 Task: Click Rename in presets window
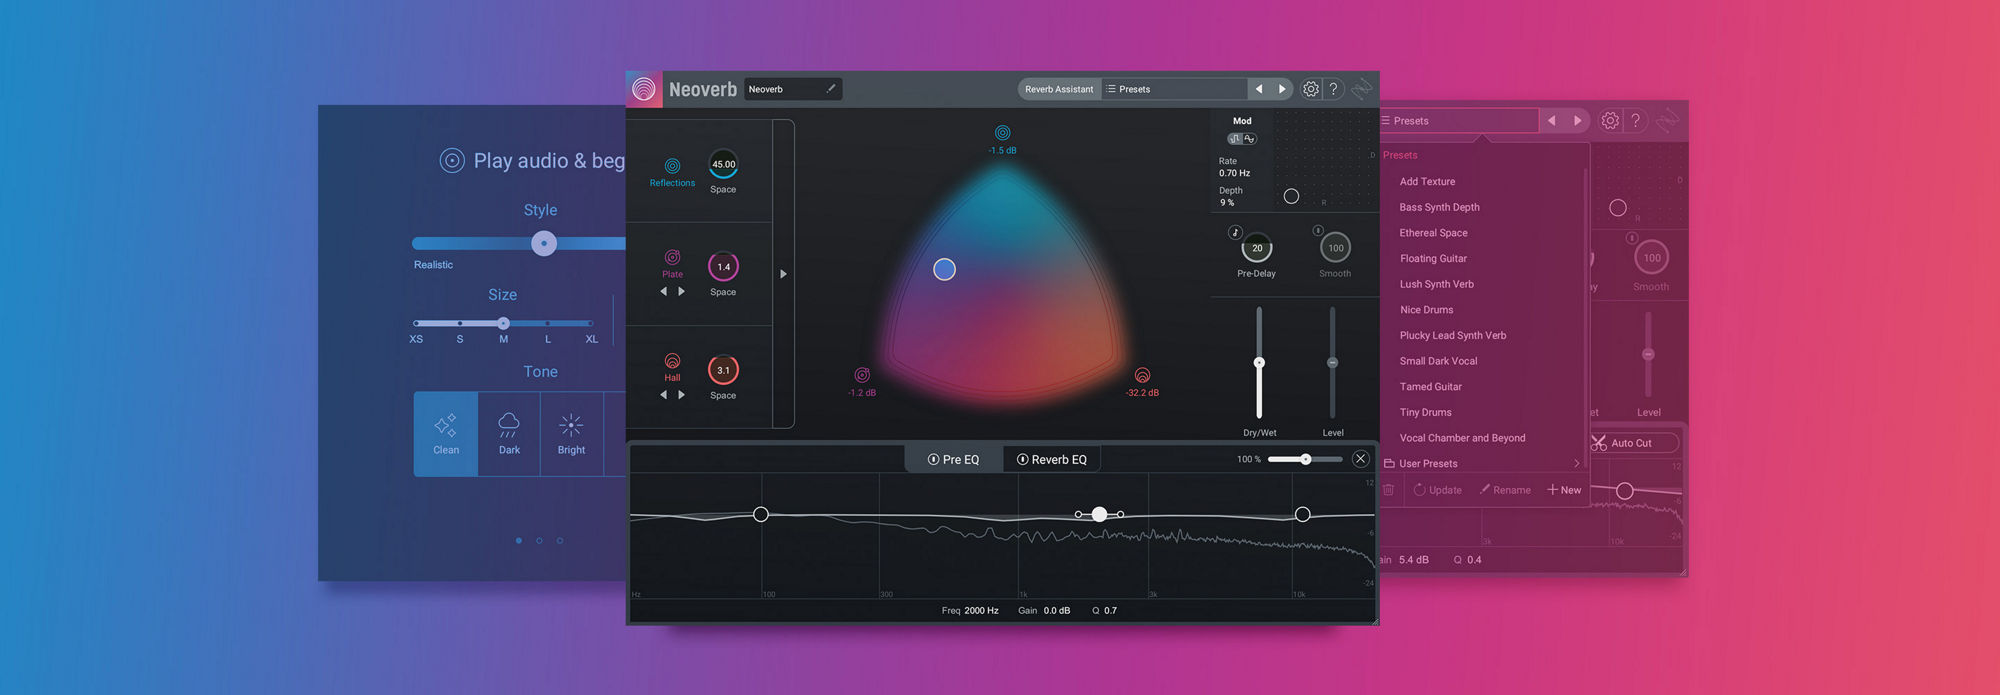(x=1505, y=490)
